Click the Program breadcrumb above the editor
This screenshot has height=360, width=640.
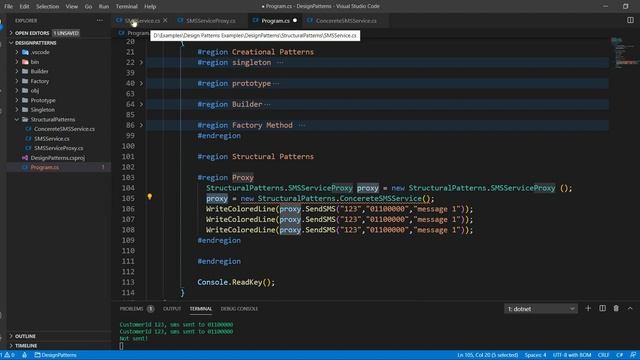[138, 33]
